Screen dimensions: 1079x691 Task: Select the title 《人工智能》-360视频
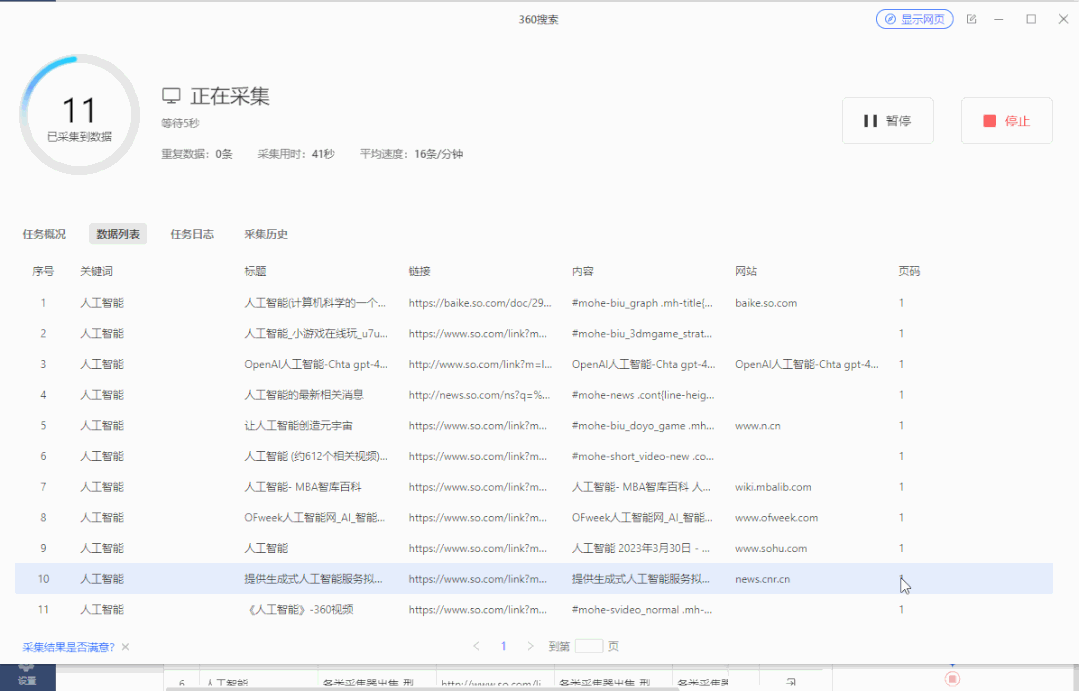click(x=299, y=610)
